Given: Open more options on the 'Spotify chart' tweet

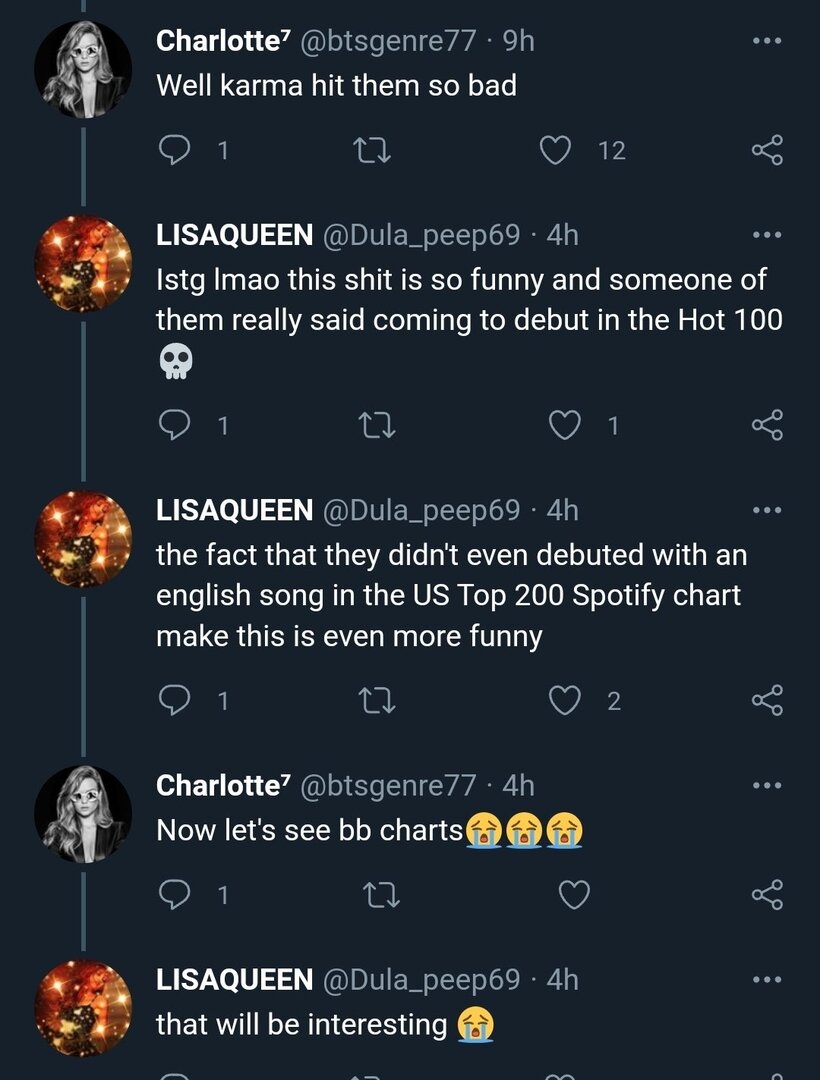Looking at the screenshot, I should (767, 510).
